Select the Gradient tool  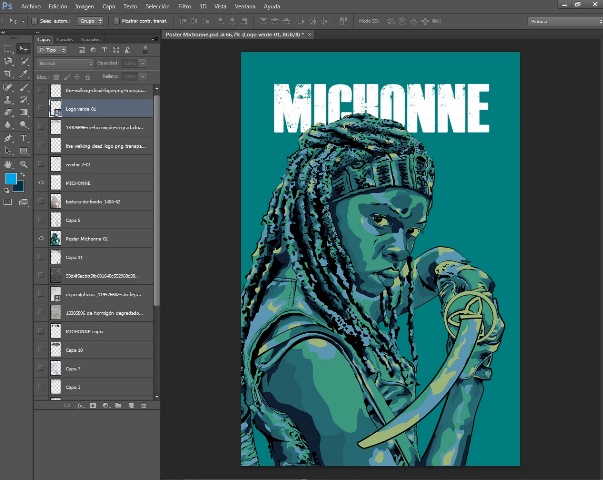pyautogui.click(x=24, y=112)
